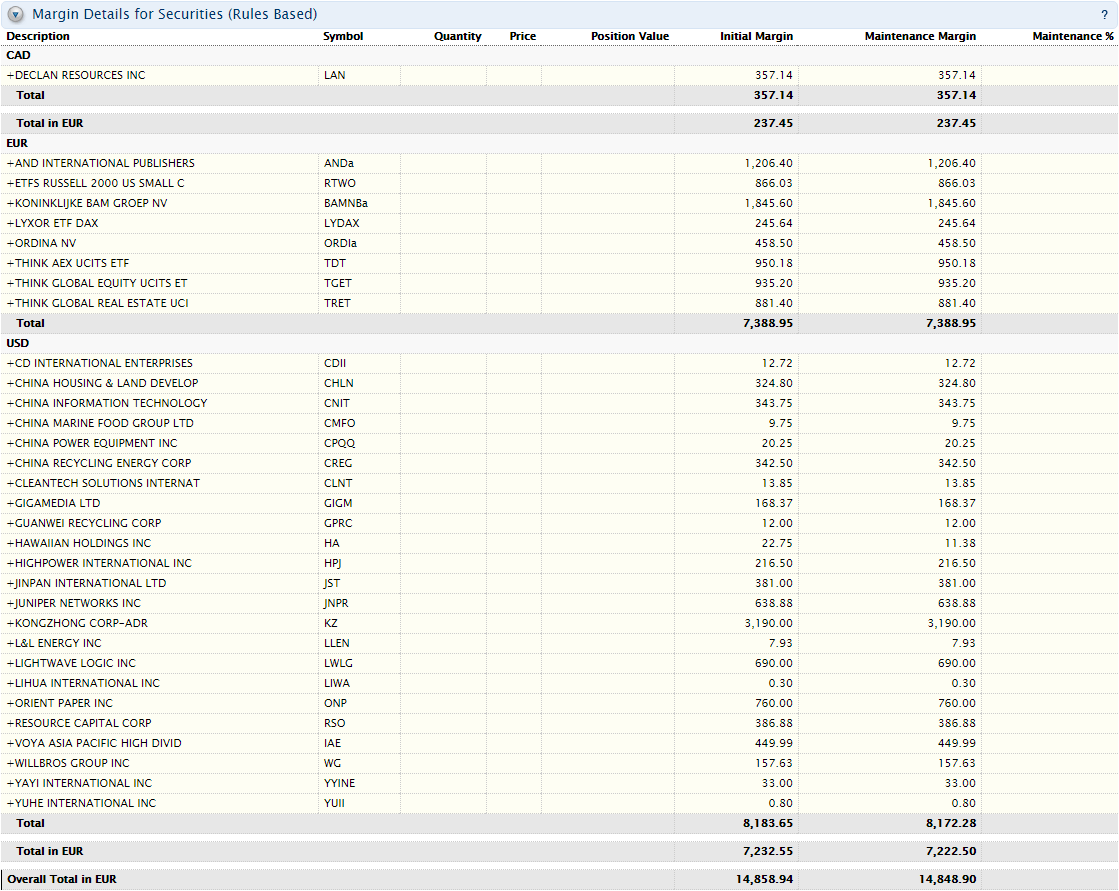The image size is (1119, 891).
Task: Expand the LYXOR ETF DAX row
Action: pos(11,223)
